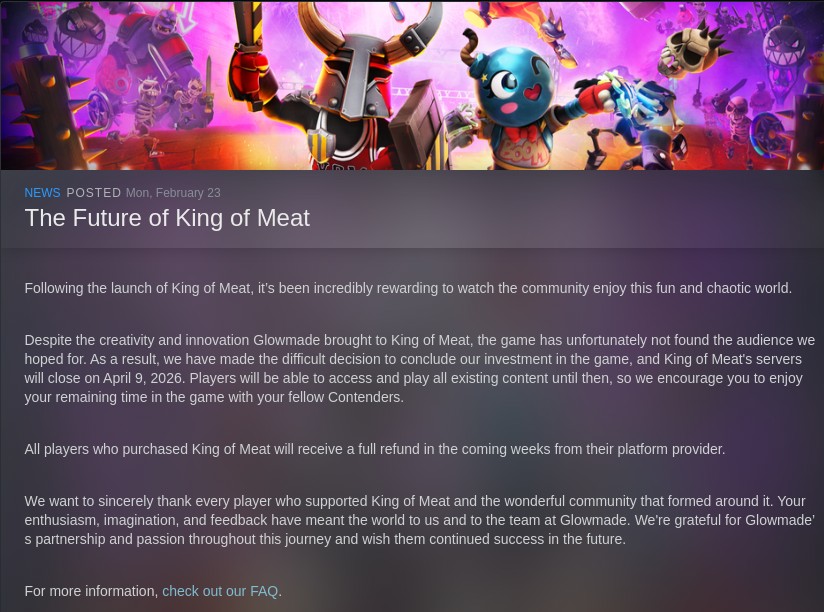Click the paragraph starting "Despite the creativity"
Image resolution: width=824 pixels, height=612 pixels.
coord(418,368)
